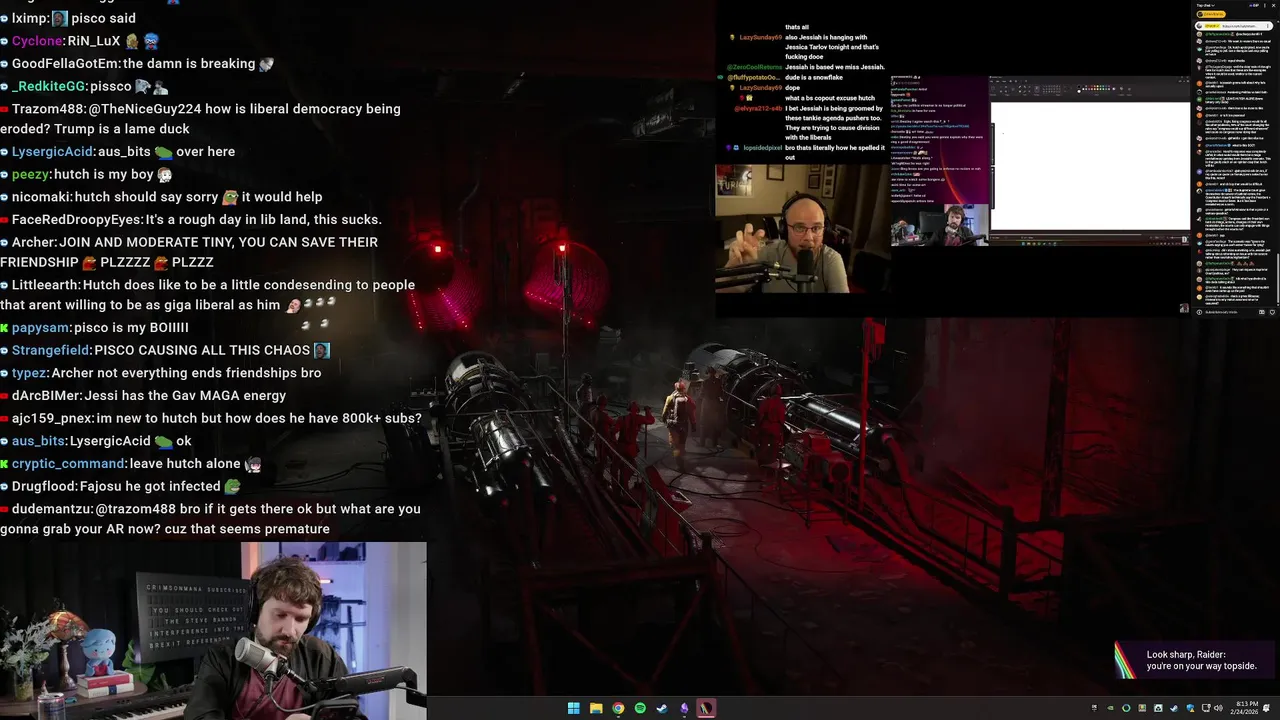Select the highlighted active app on taskbar
This screenshot has height=720, width=1280.
coord(706,708)
